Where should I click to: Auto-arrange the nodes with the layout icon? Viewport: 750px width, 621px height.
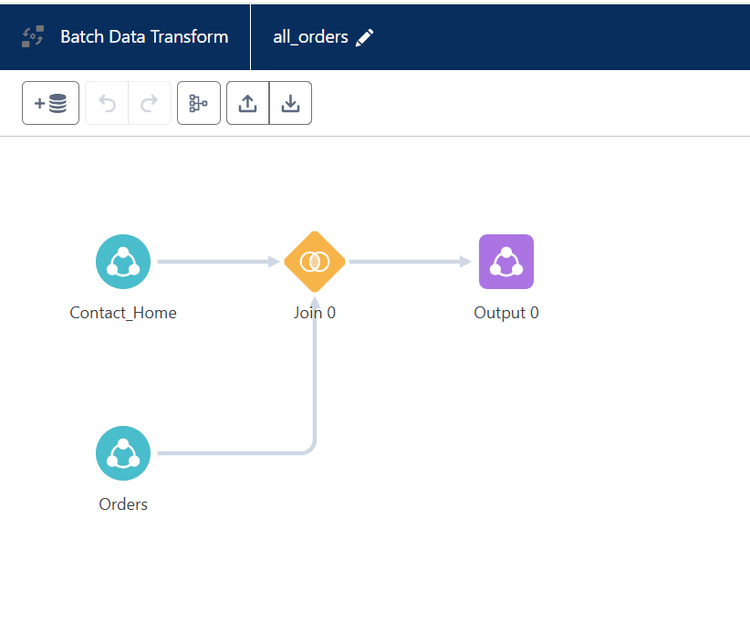point(198,103)
